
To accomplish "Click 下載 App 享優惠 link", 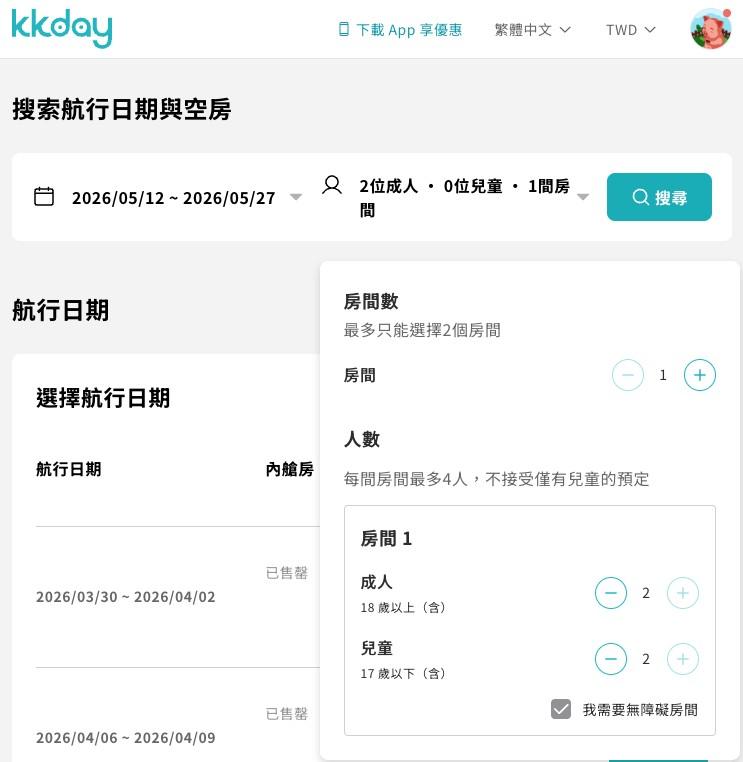I will click(400, 30).
